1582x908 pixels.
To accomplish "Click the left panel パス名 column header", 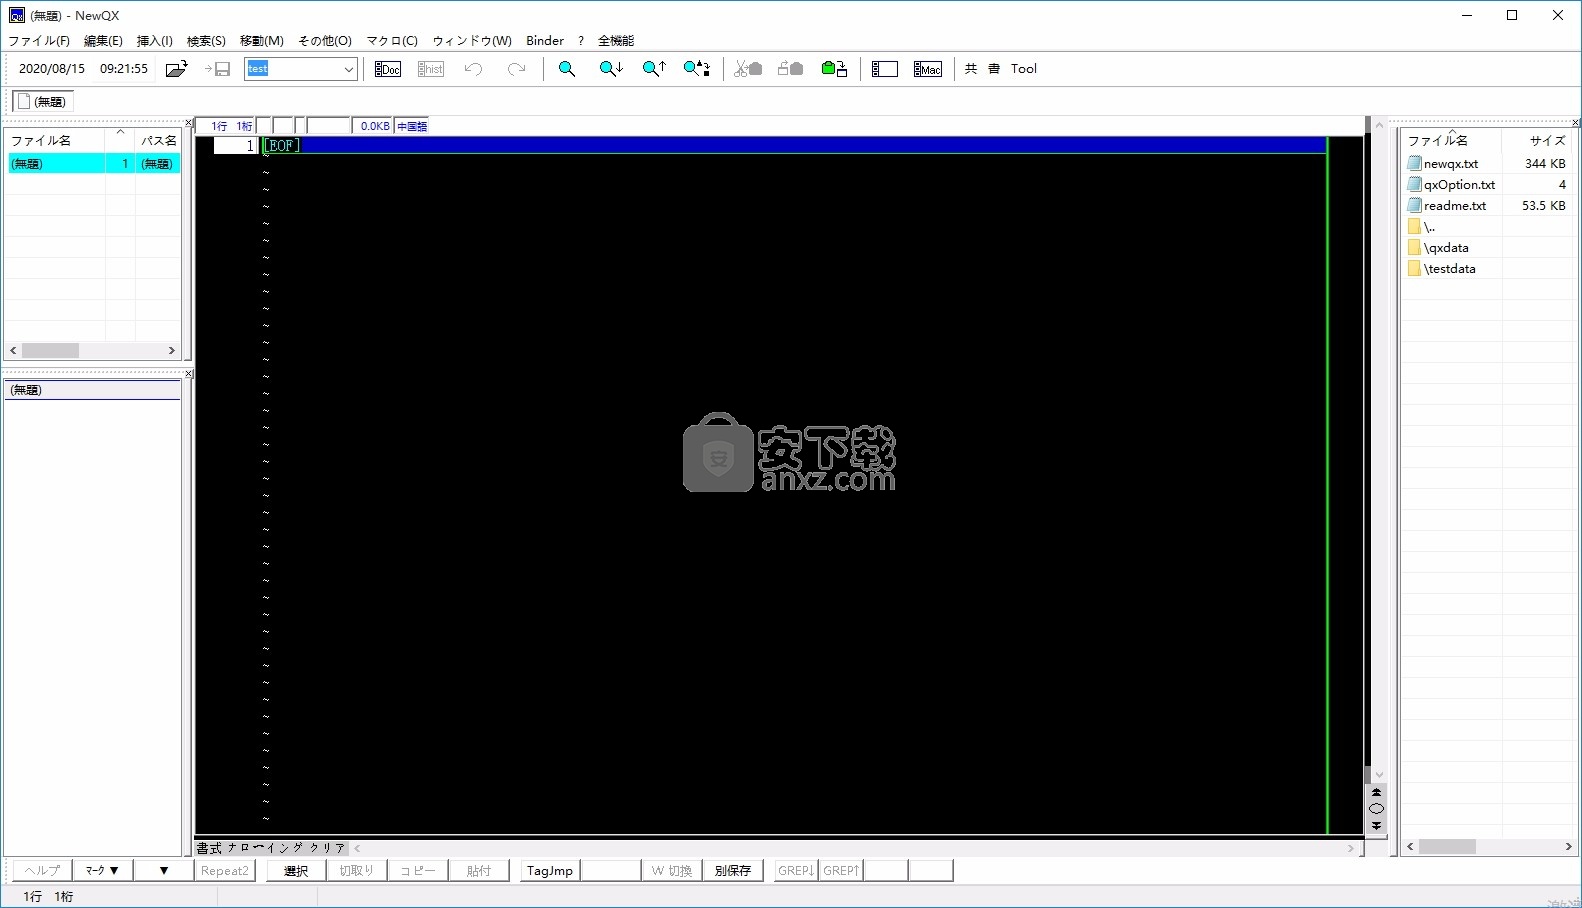I will tap(158, 140).
